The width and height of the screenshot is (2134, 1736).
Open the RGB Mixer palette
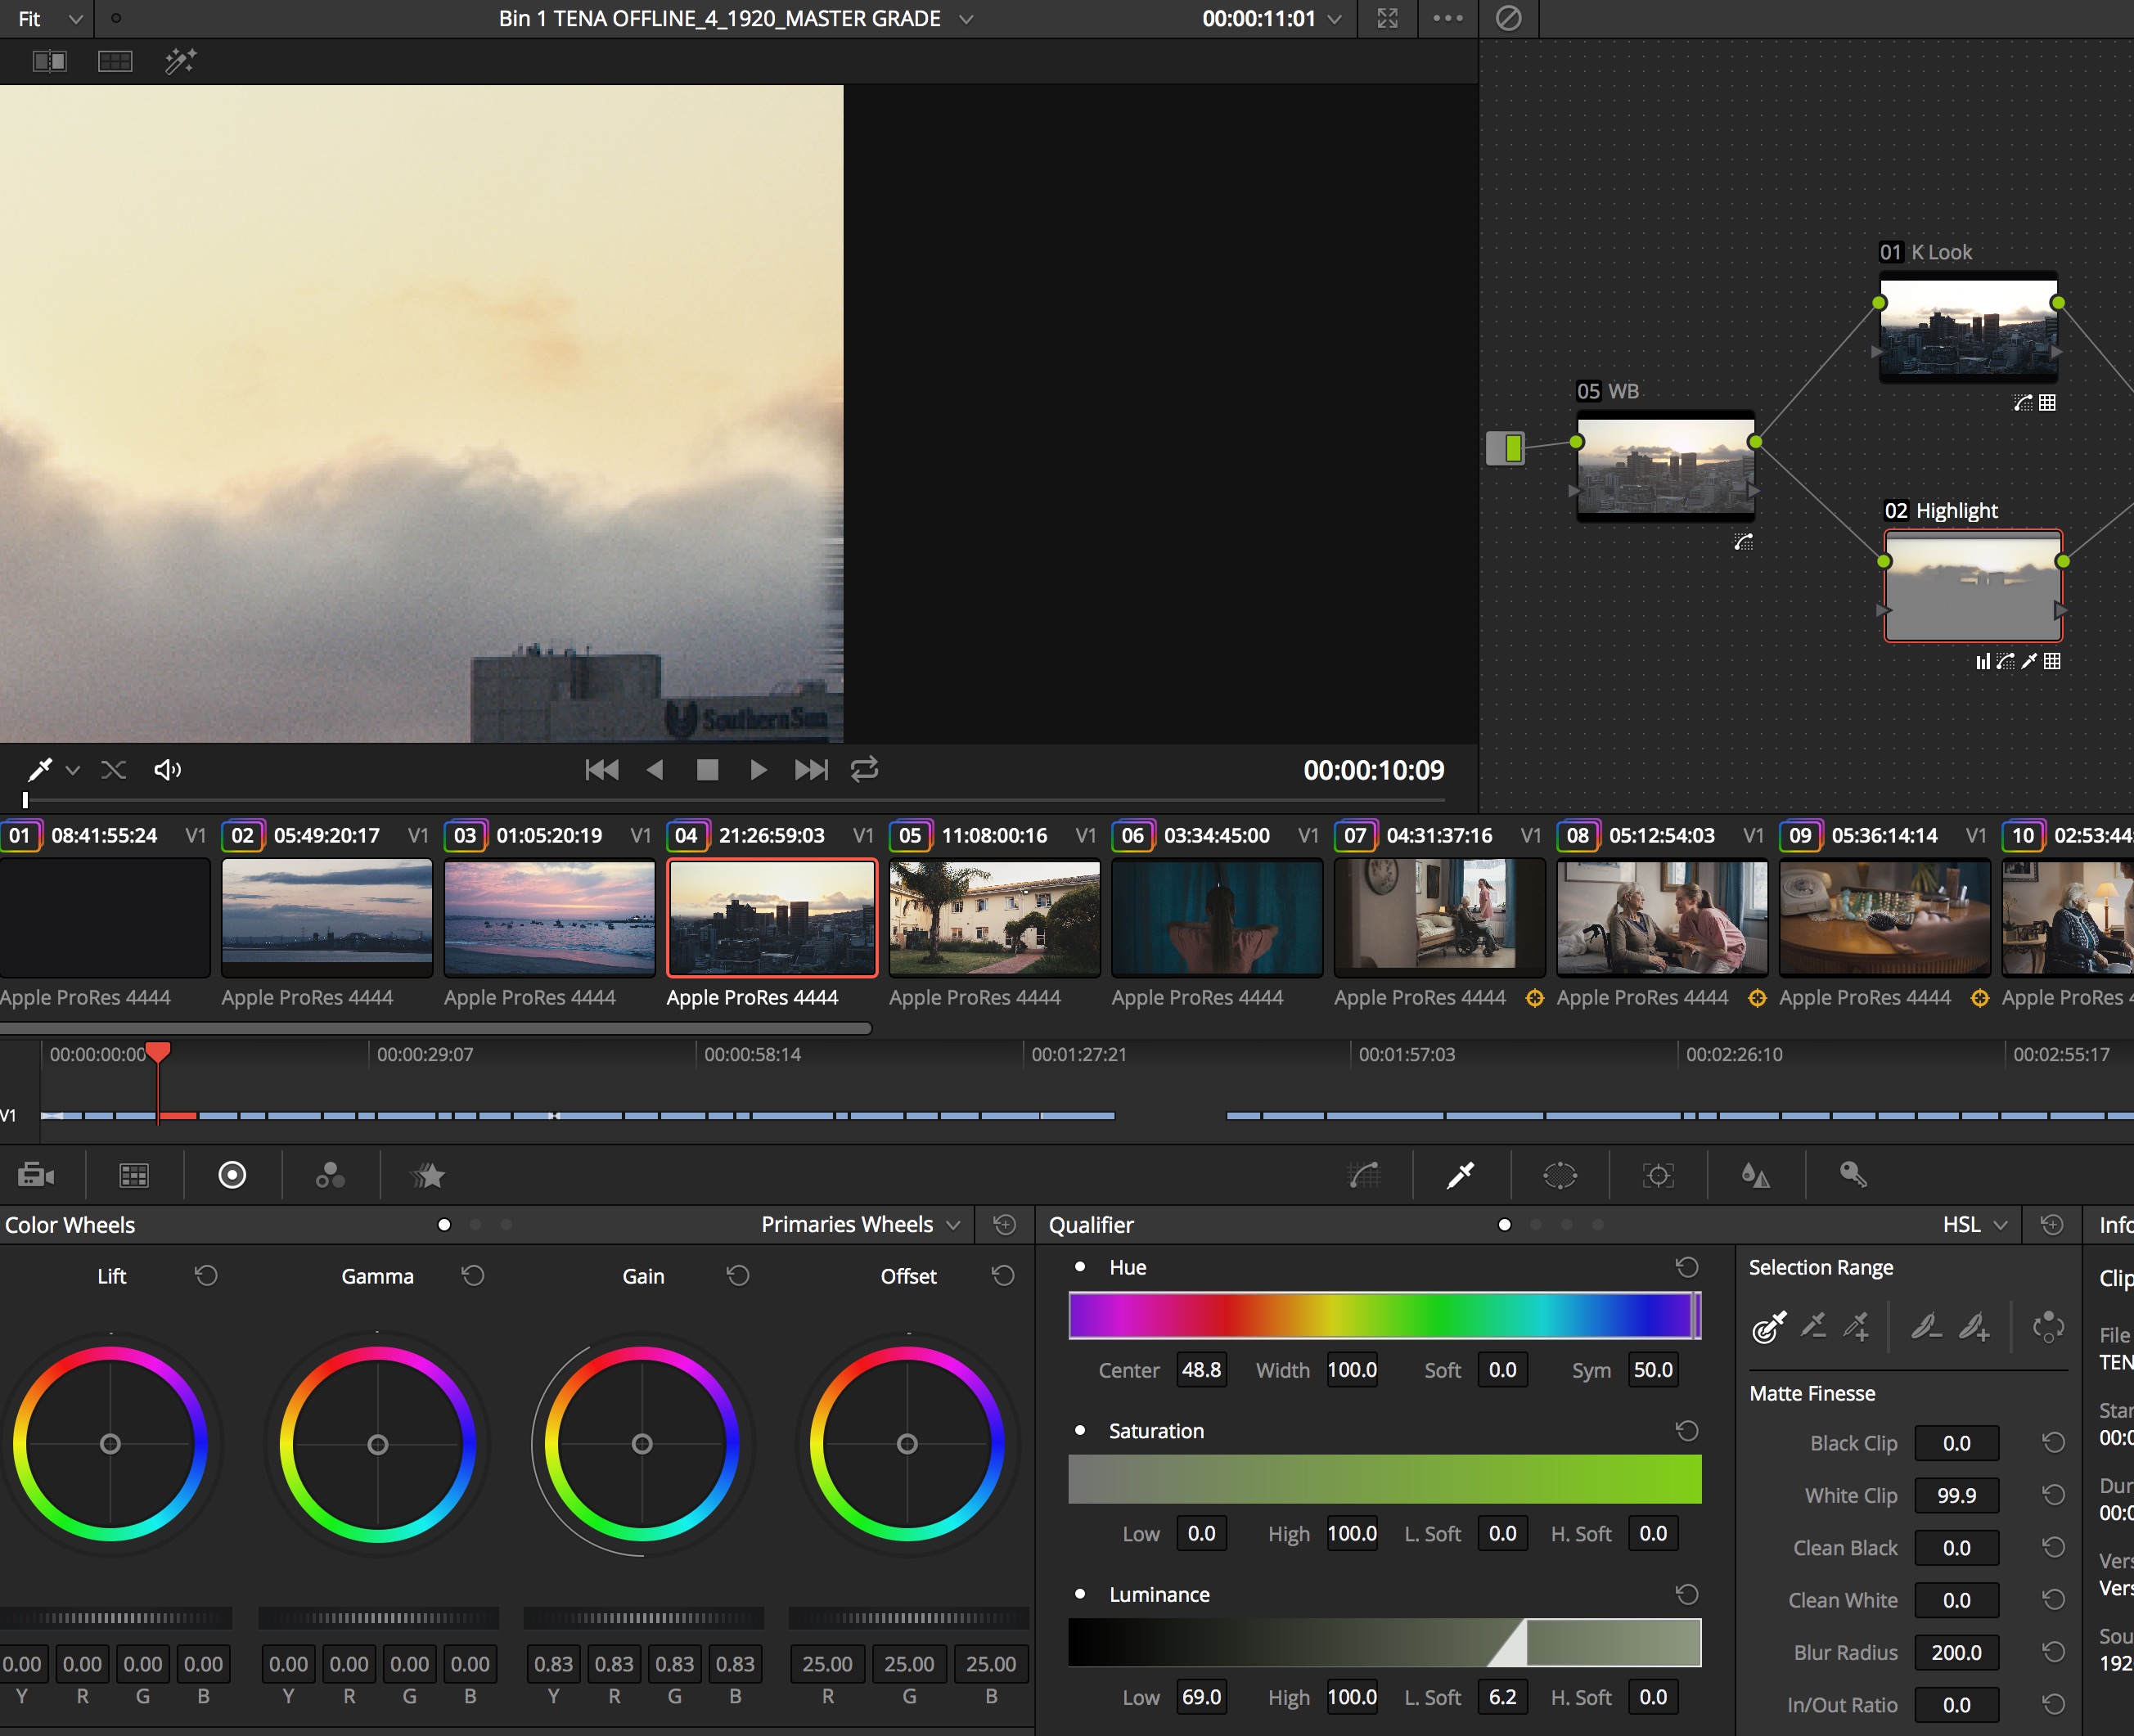tap(330, 1175)
